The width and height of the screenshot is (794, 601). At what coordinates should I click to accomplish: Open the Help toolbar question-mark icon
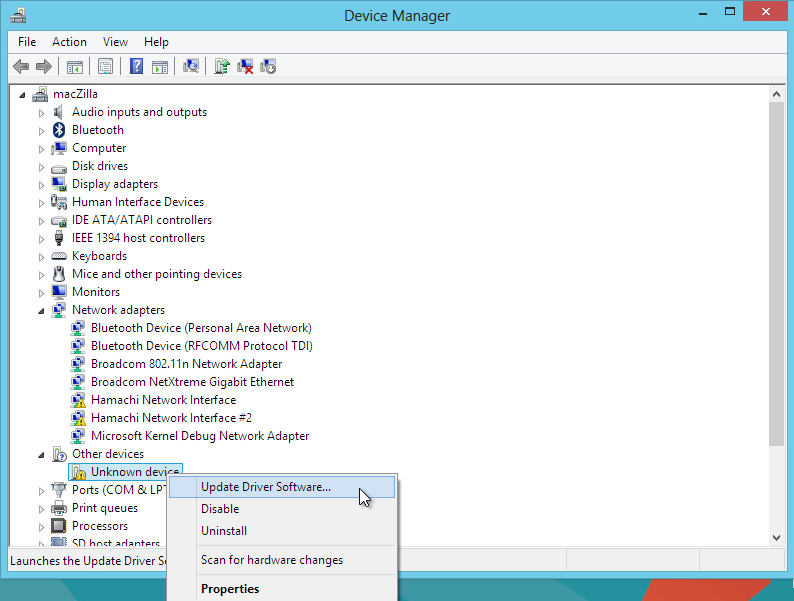pyautogui.click(x=136, y=66)
